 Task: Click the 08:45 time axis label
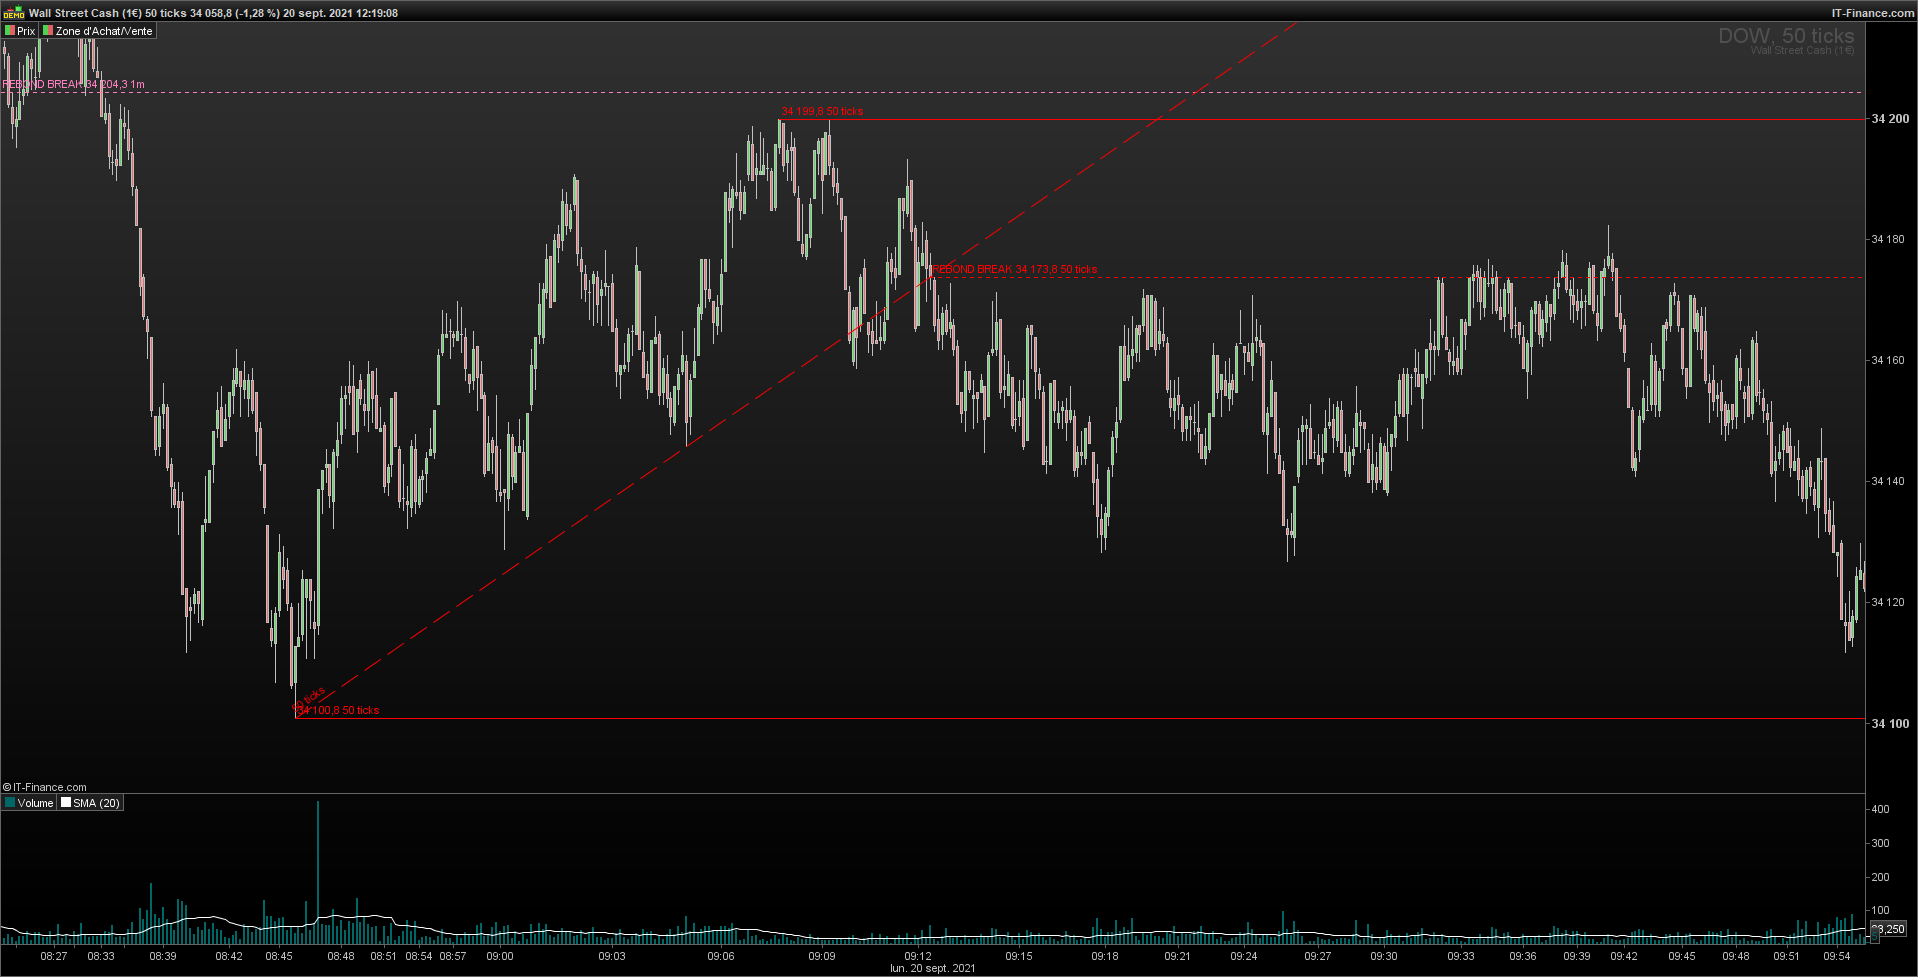[x=279, y=956]
